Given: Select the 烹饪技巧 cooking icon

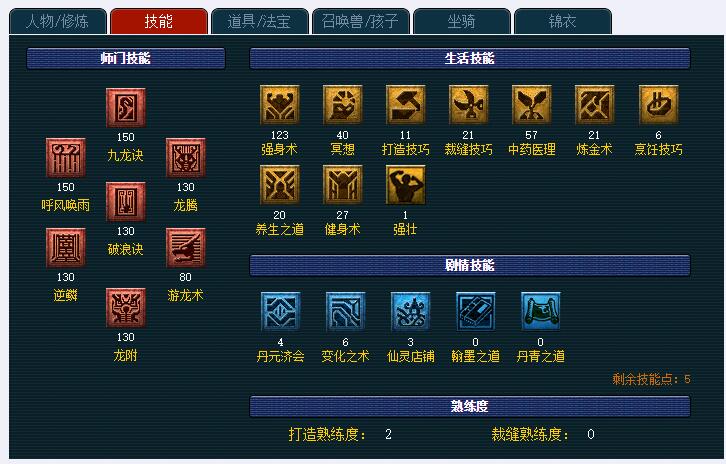Looking at the screenshot, I should (658, 105).
